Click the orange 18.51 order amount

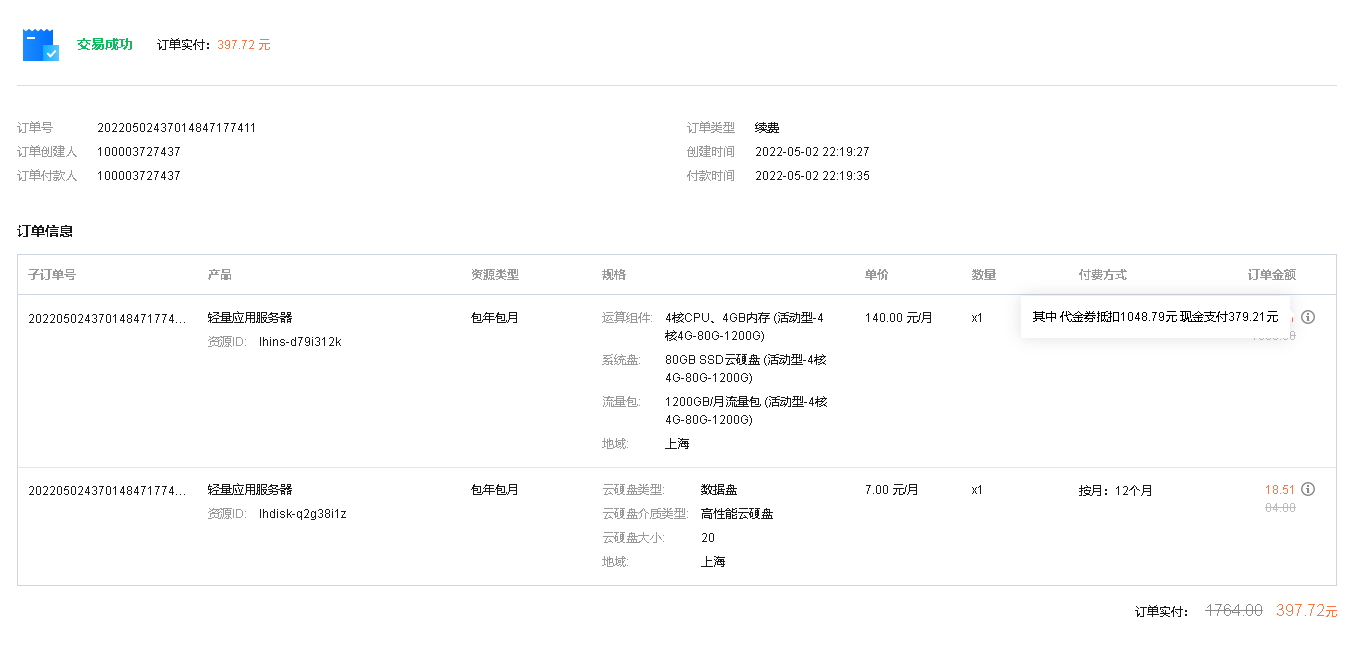click(1280, 490)
